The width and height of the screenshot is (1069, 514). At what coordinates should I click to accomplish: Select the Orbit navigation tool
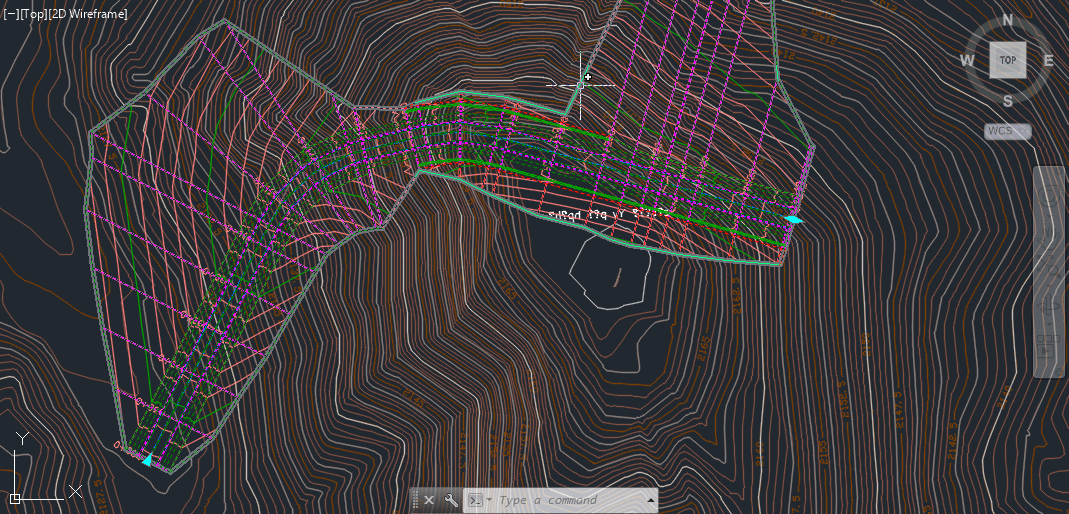click(x=1049, y=305)
